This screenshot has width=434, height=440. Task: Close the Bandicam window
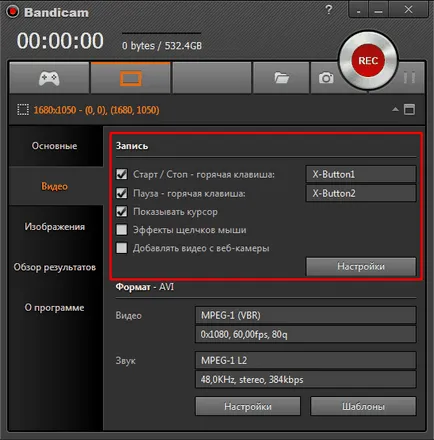pyautogui.click(x=408, y=10)
